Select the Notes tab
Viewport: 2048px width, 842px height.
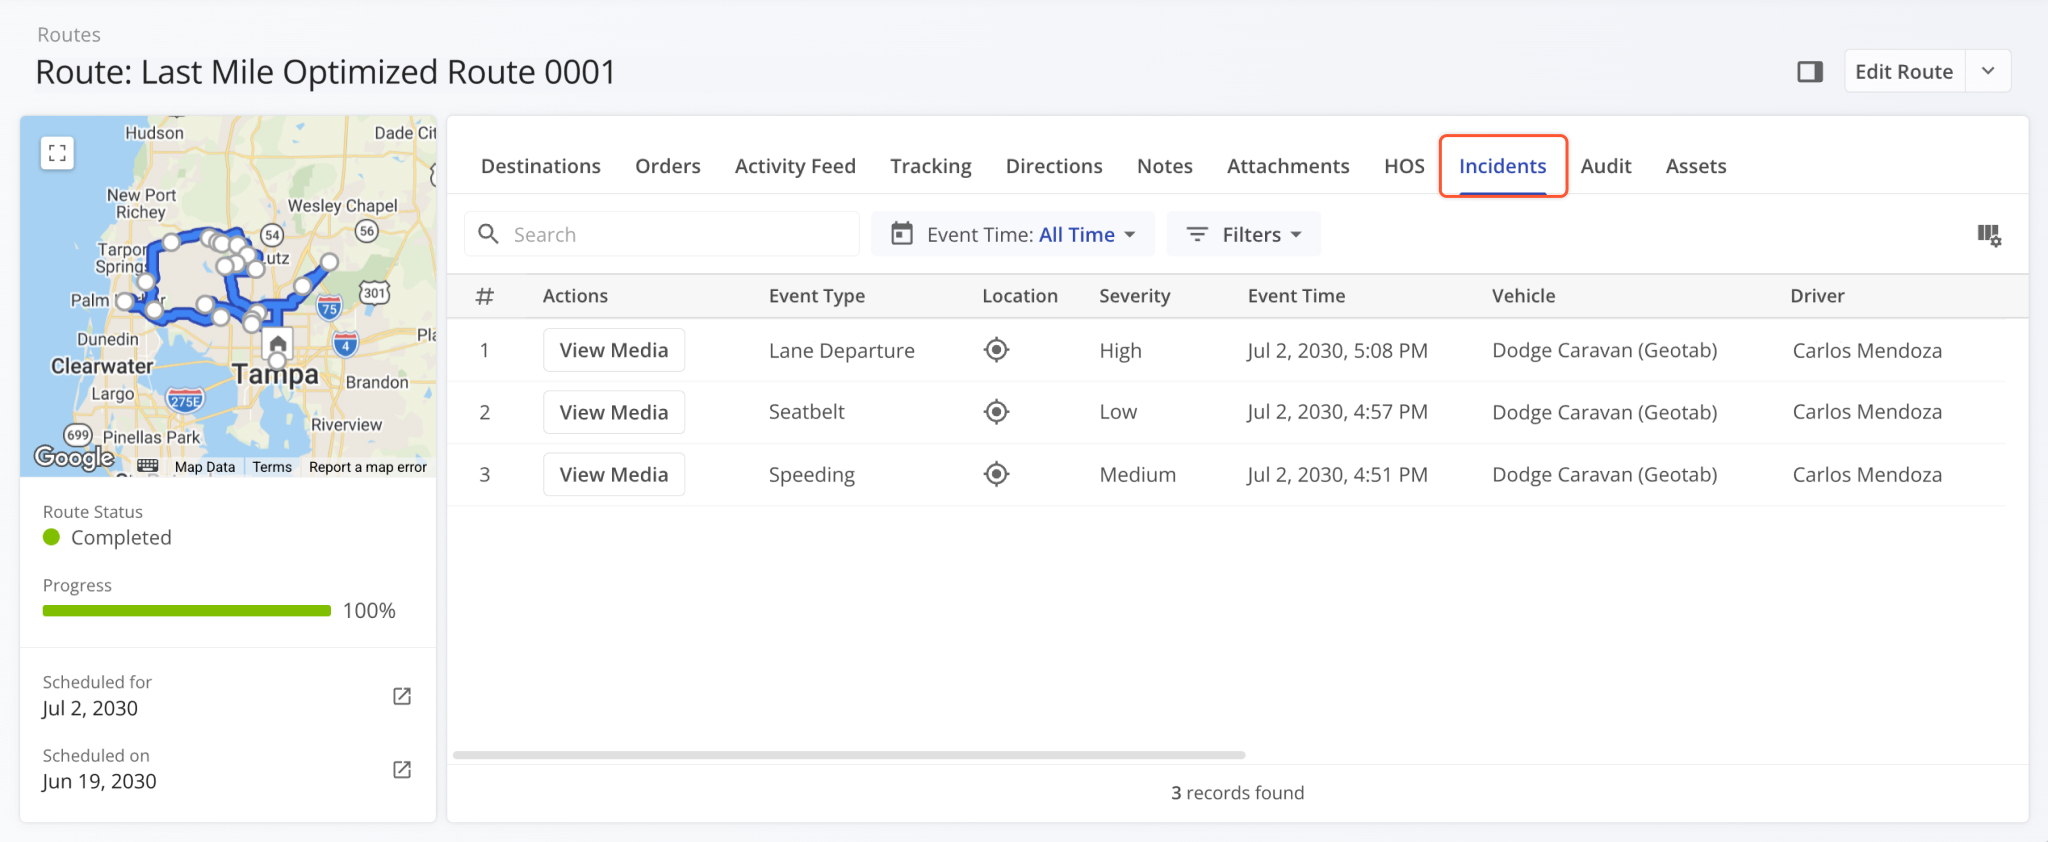(x=1165, y=166)
